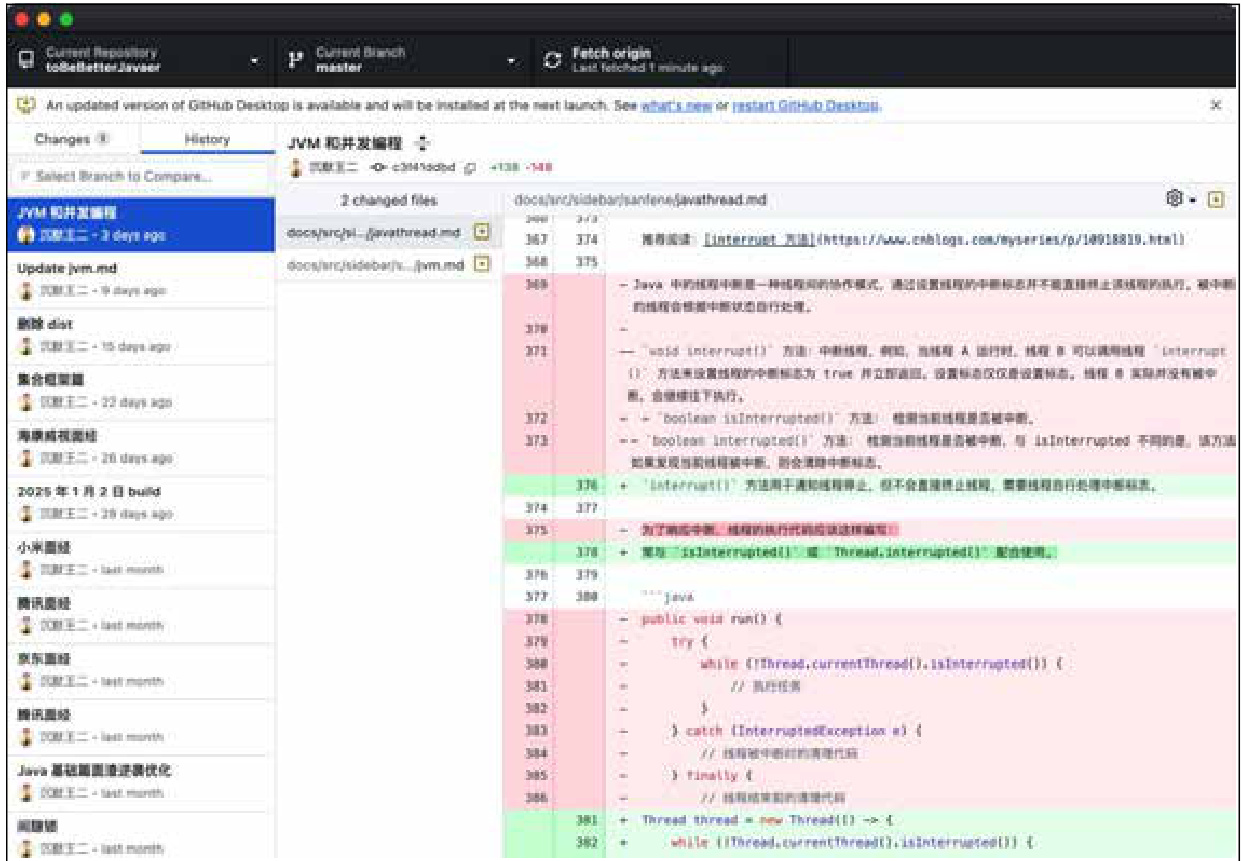The height and width of the screenshot is (861, 1242).
Task: Select the "小米面经" commit
Action: [x=140, y=559]
